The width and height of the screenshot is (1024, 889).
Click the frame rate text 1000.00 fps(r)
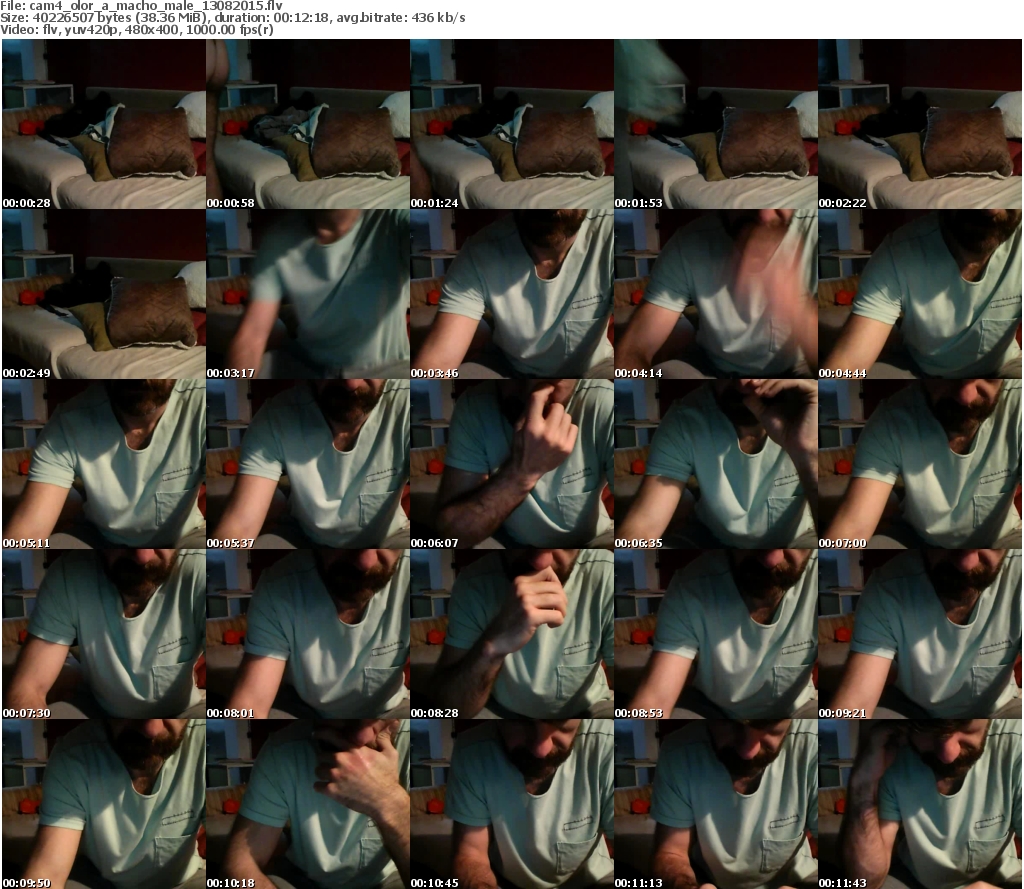point(229,29)
